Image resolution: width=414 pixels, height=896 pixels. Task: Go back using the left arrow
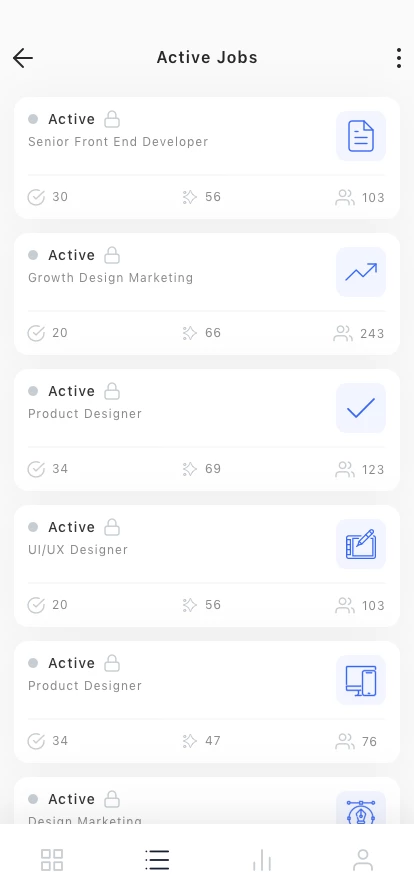(23, 58)
